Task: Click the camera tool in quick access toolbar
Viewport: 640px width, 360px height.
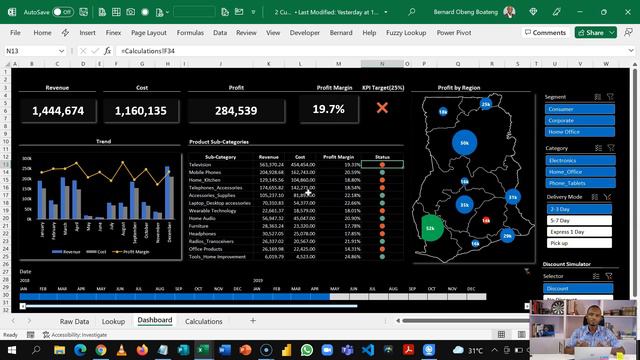Action: tap(131, 12)
